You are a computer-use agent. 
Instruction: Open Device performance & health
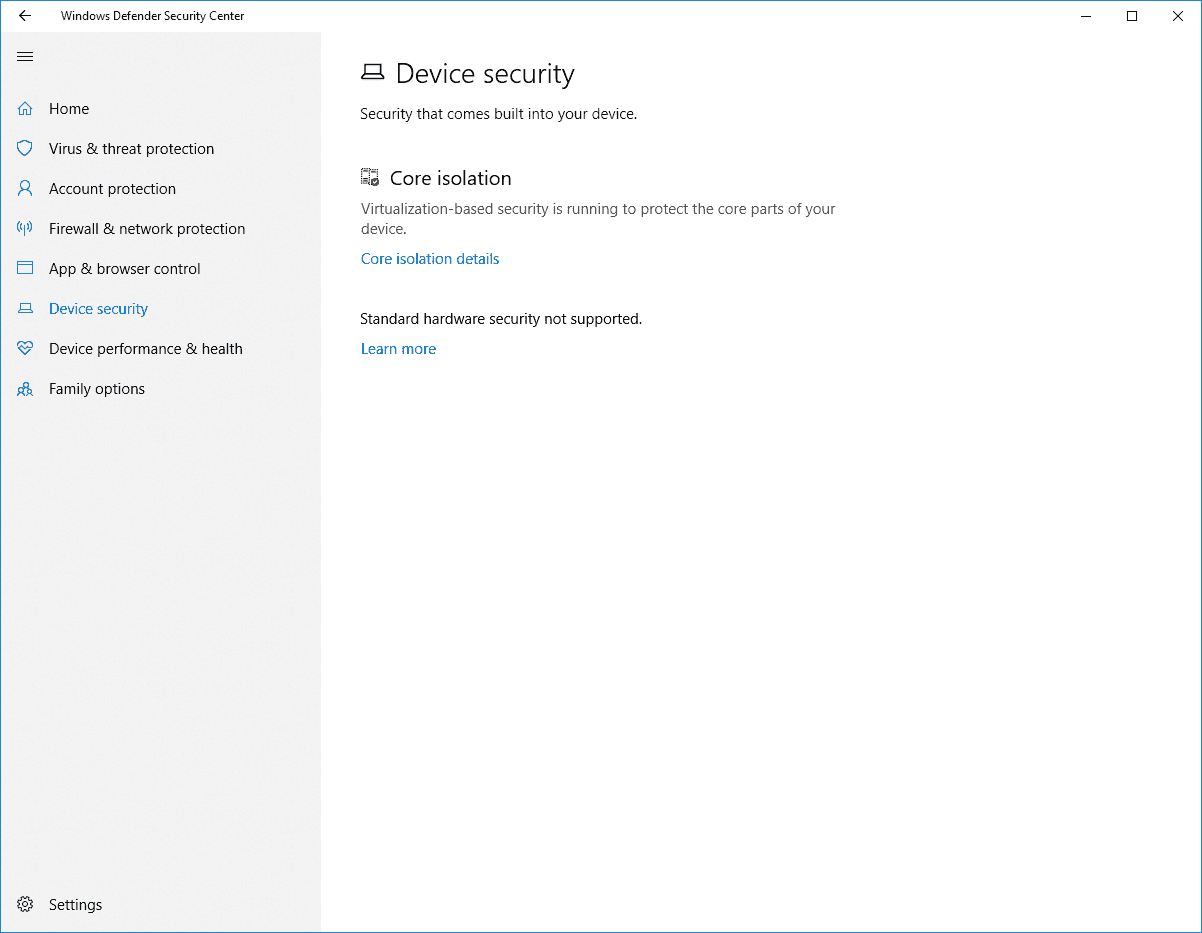(146, 348)
